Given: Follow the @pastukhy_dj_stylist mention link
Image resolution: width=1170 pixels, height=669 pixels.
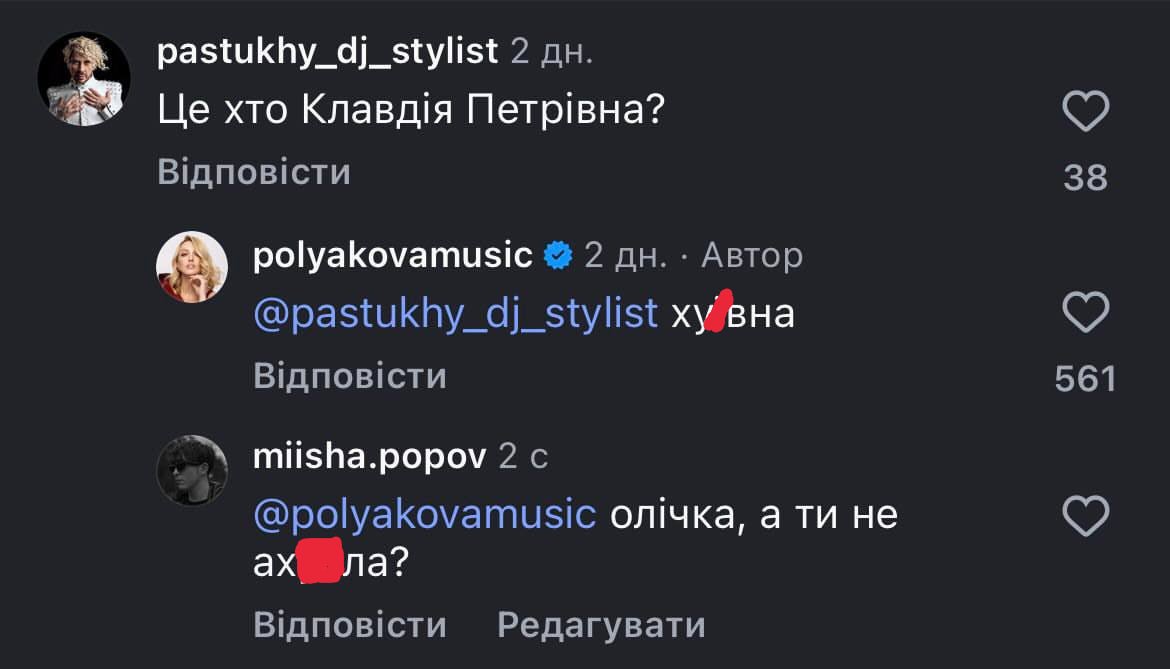Looking at the screenshot, I should (x=456, y=313).
